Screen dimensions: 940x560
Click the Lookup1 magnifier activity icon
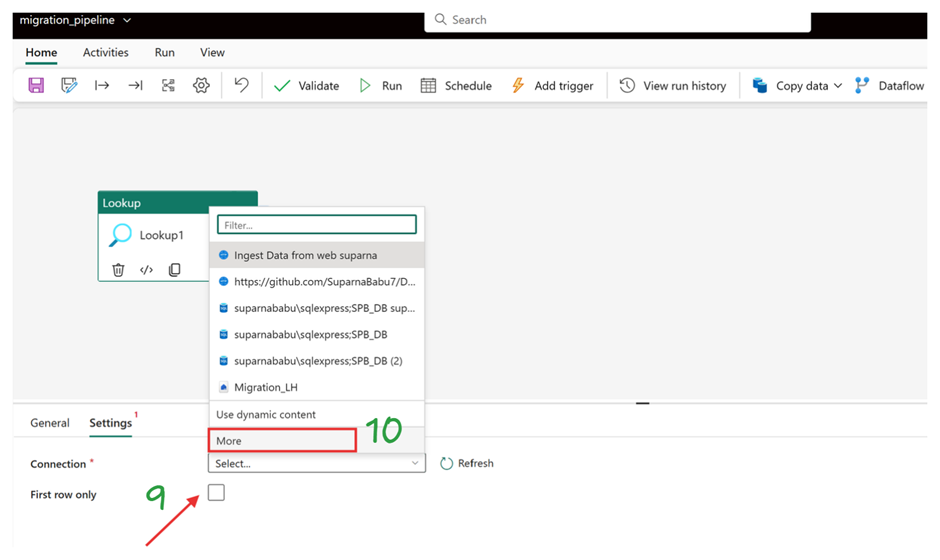coord(120,235)
